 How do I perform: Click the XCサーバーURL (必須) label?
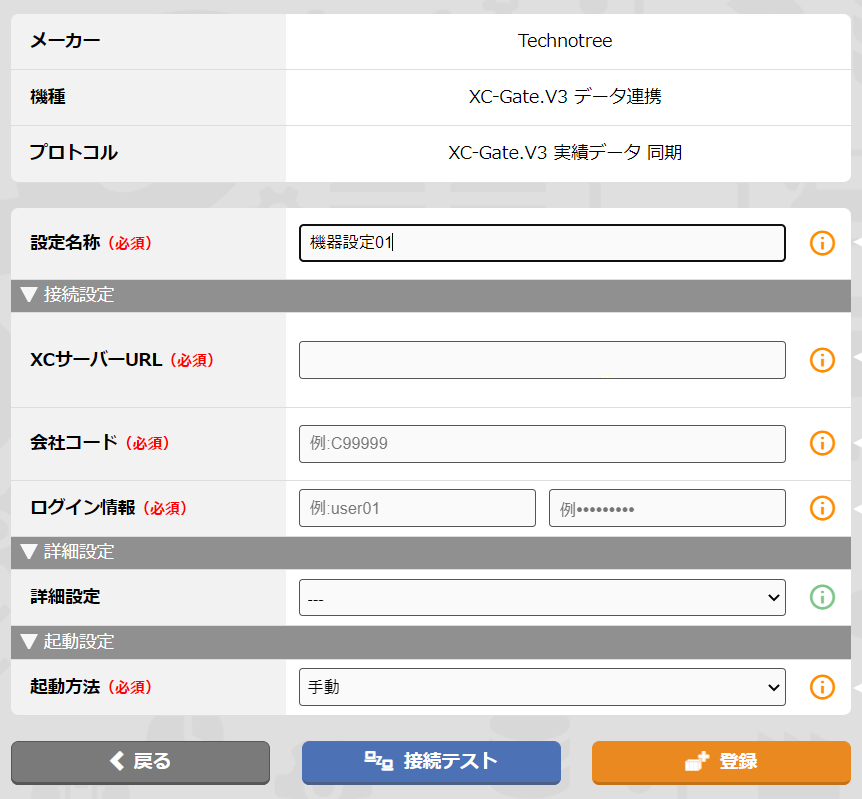122,360
